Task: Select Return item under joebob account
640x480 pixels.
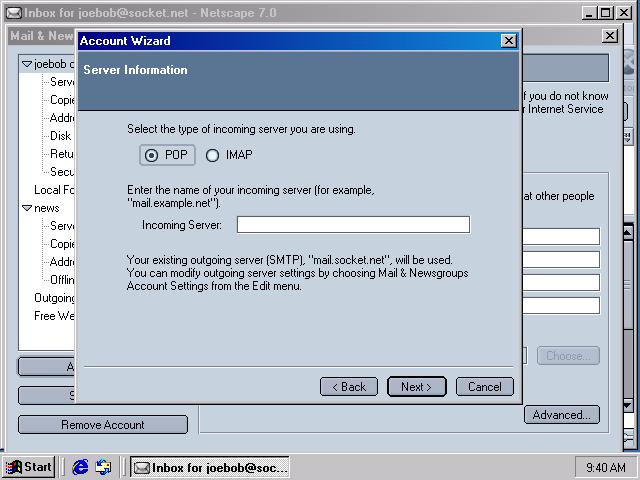Action: 62,154
